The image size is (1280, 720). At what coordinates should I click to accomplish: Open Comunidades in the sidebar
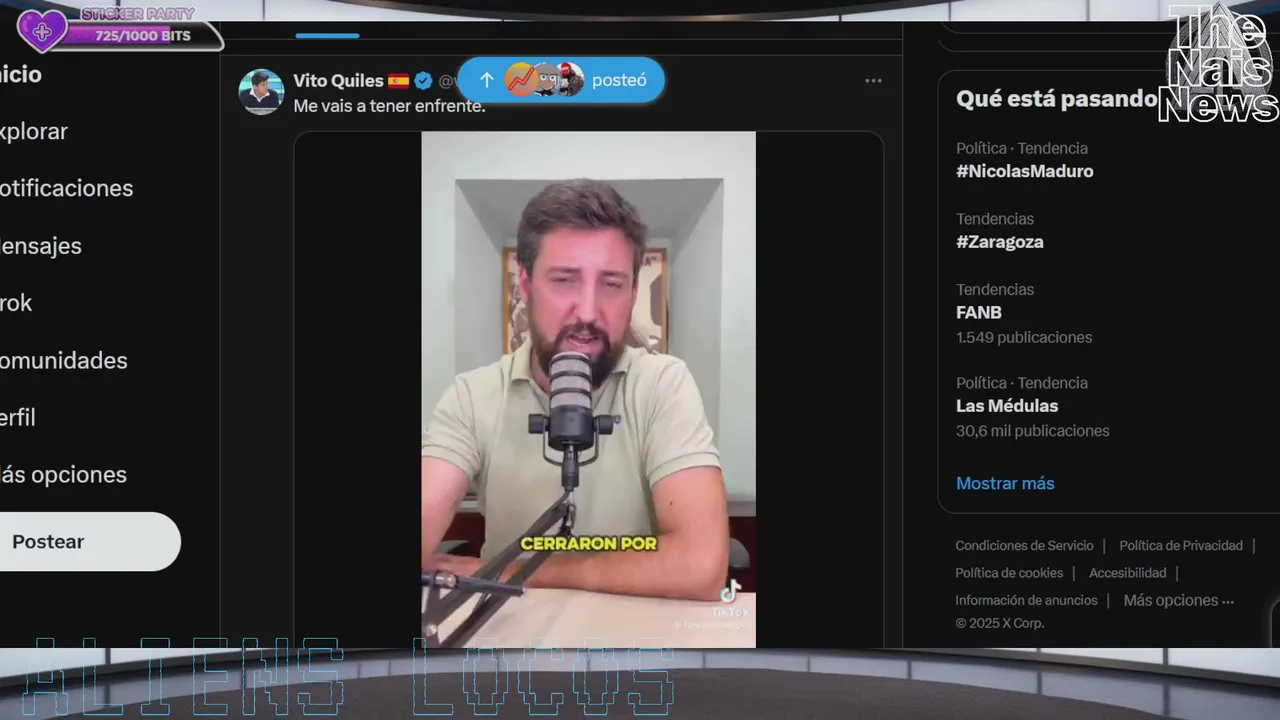coord(63,360)
